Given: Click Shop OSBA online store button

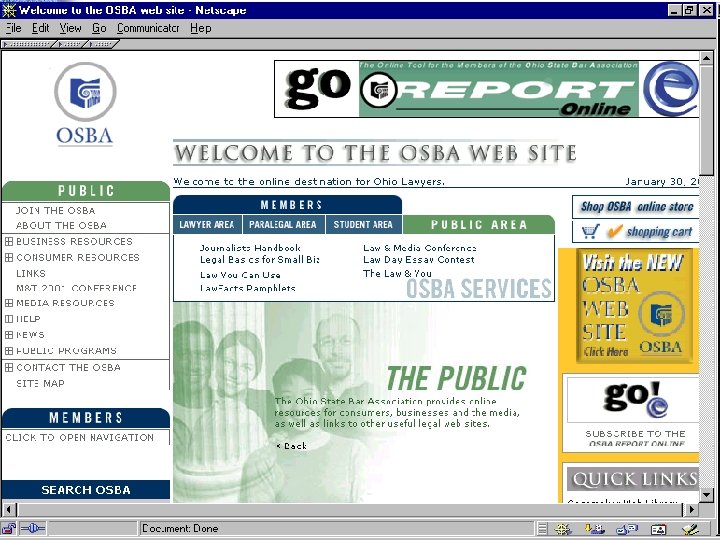Looking at the screenshot, I should coord(636,207).
